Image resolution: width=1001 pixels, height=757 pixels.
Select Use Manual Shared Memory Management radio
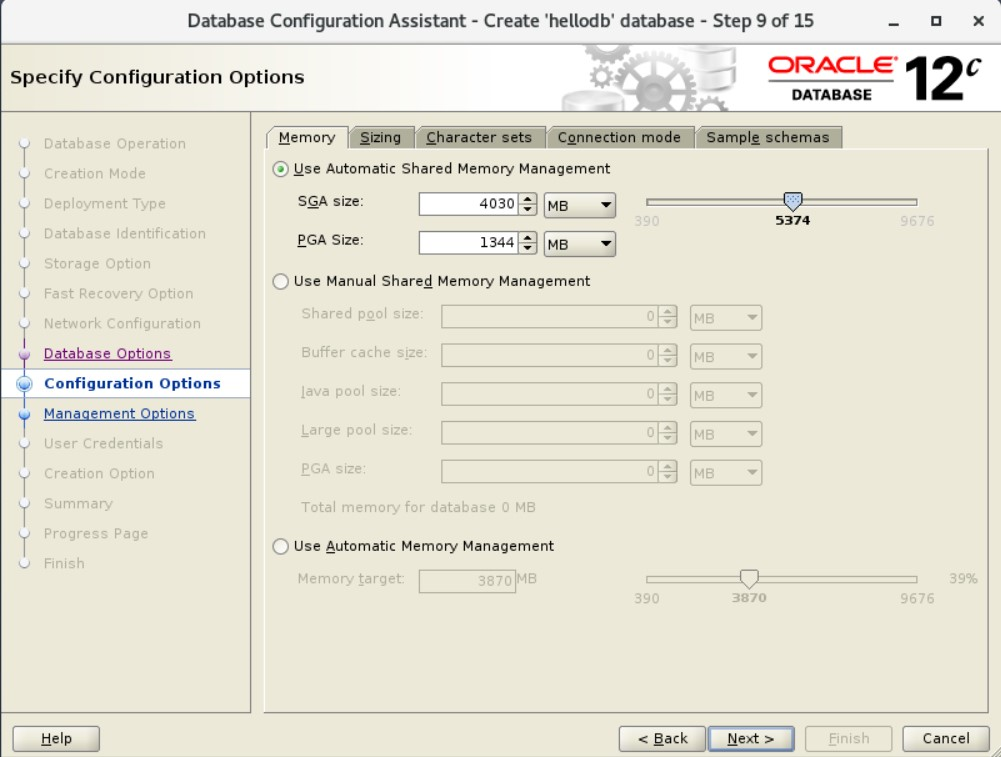tap(280, 281)
